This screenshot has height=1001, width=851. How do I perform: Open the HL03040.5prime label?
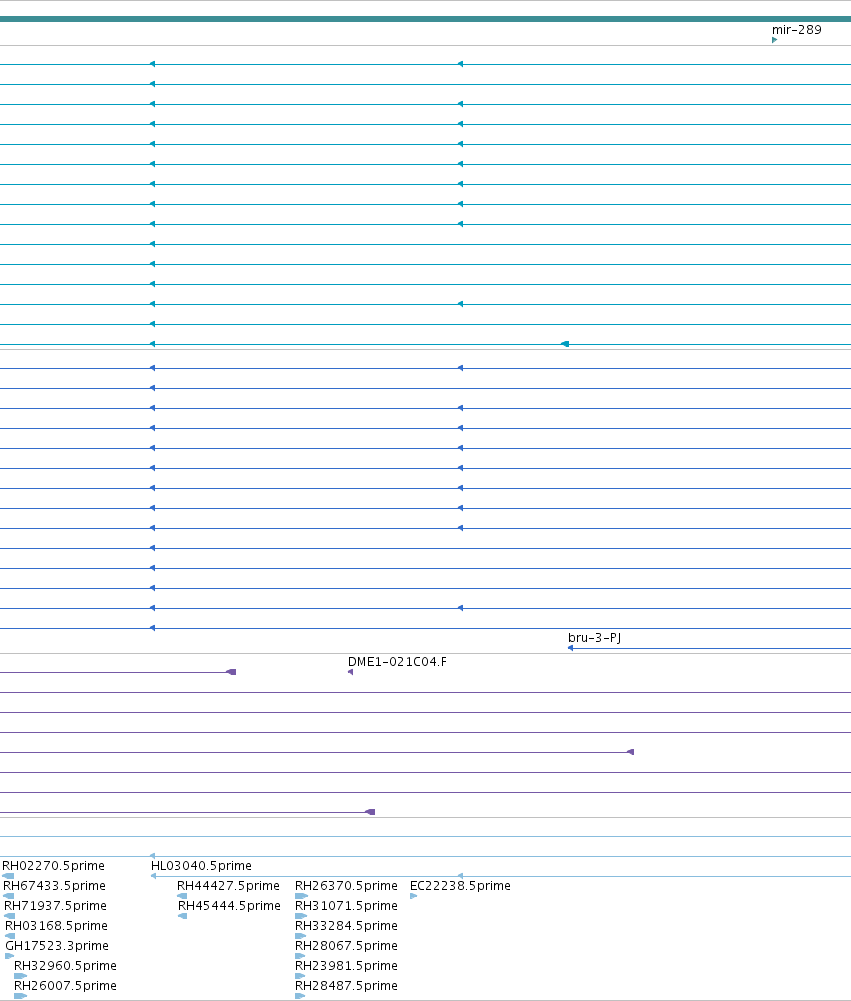point(201,866)
